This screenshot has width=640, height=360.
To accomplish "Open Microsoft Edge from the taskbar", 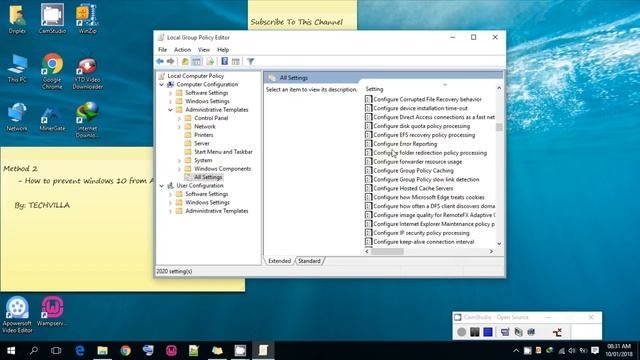I will tap(80, 351).
